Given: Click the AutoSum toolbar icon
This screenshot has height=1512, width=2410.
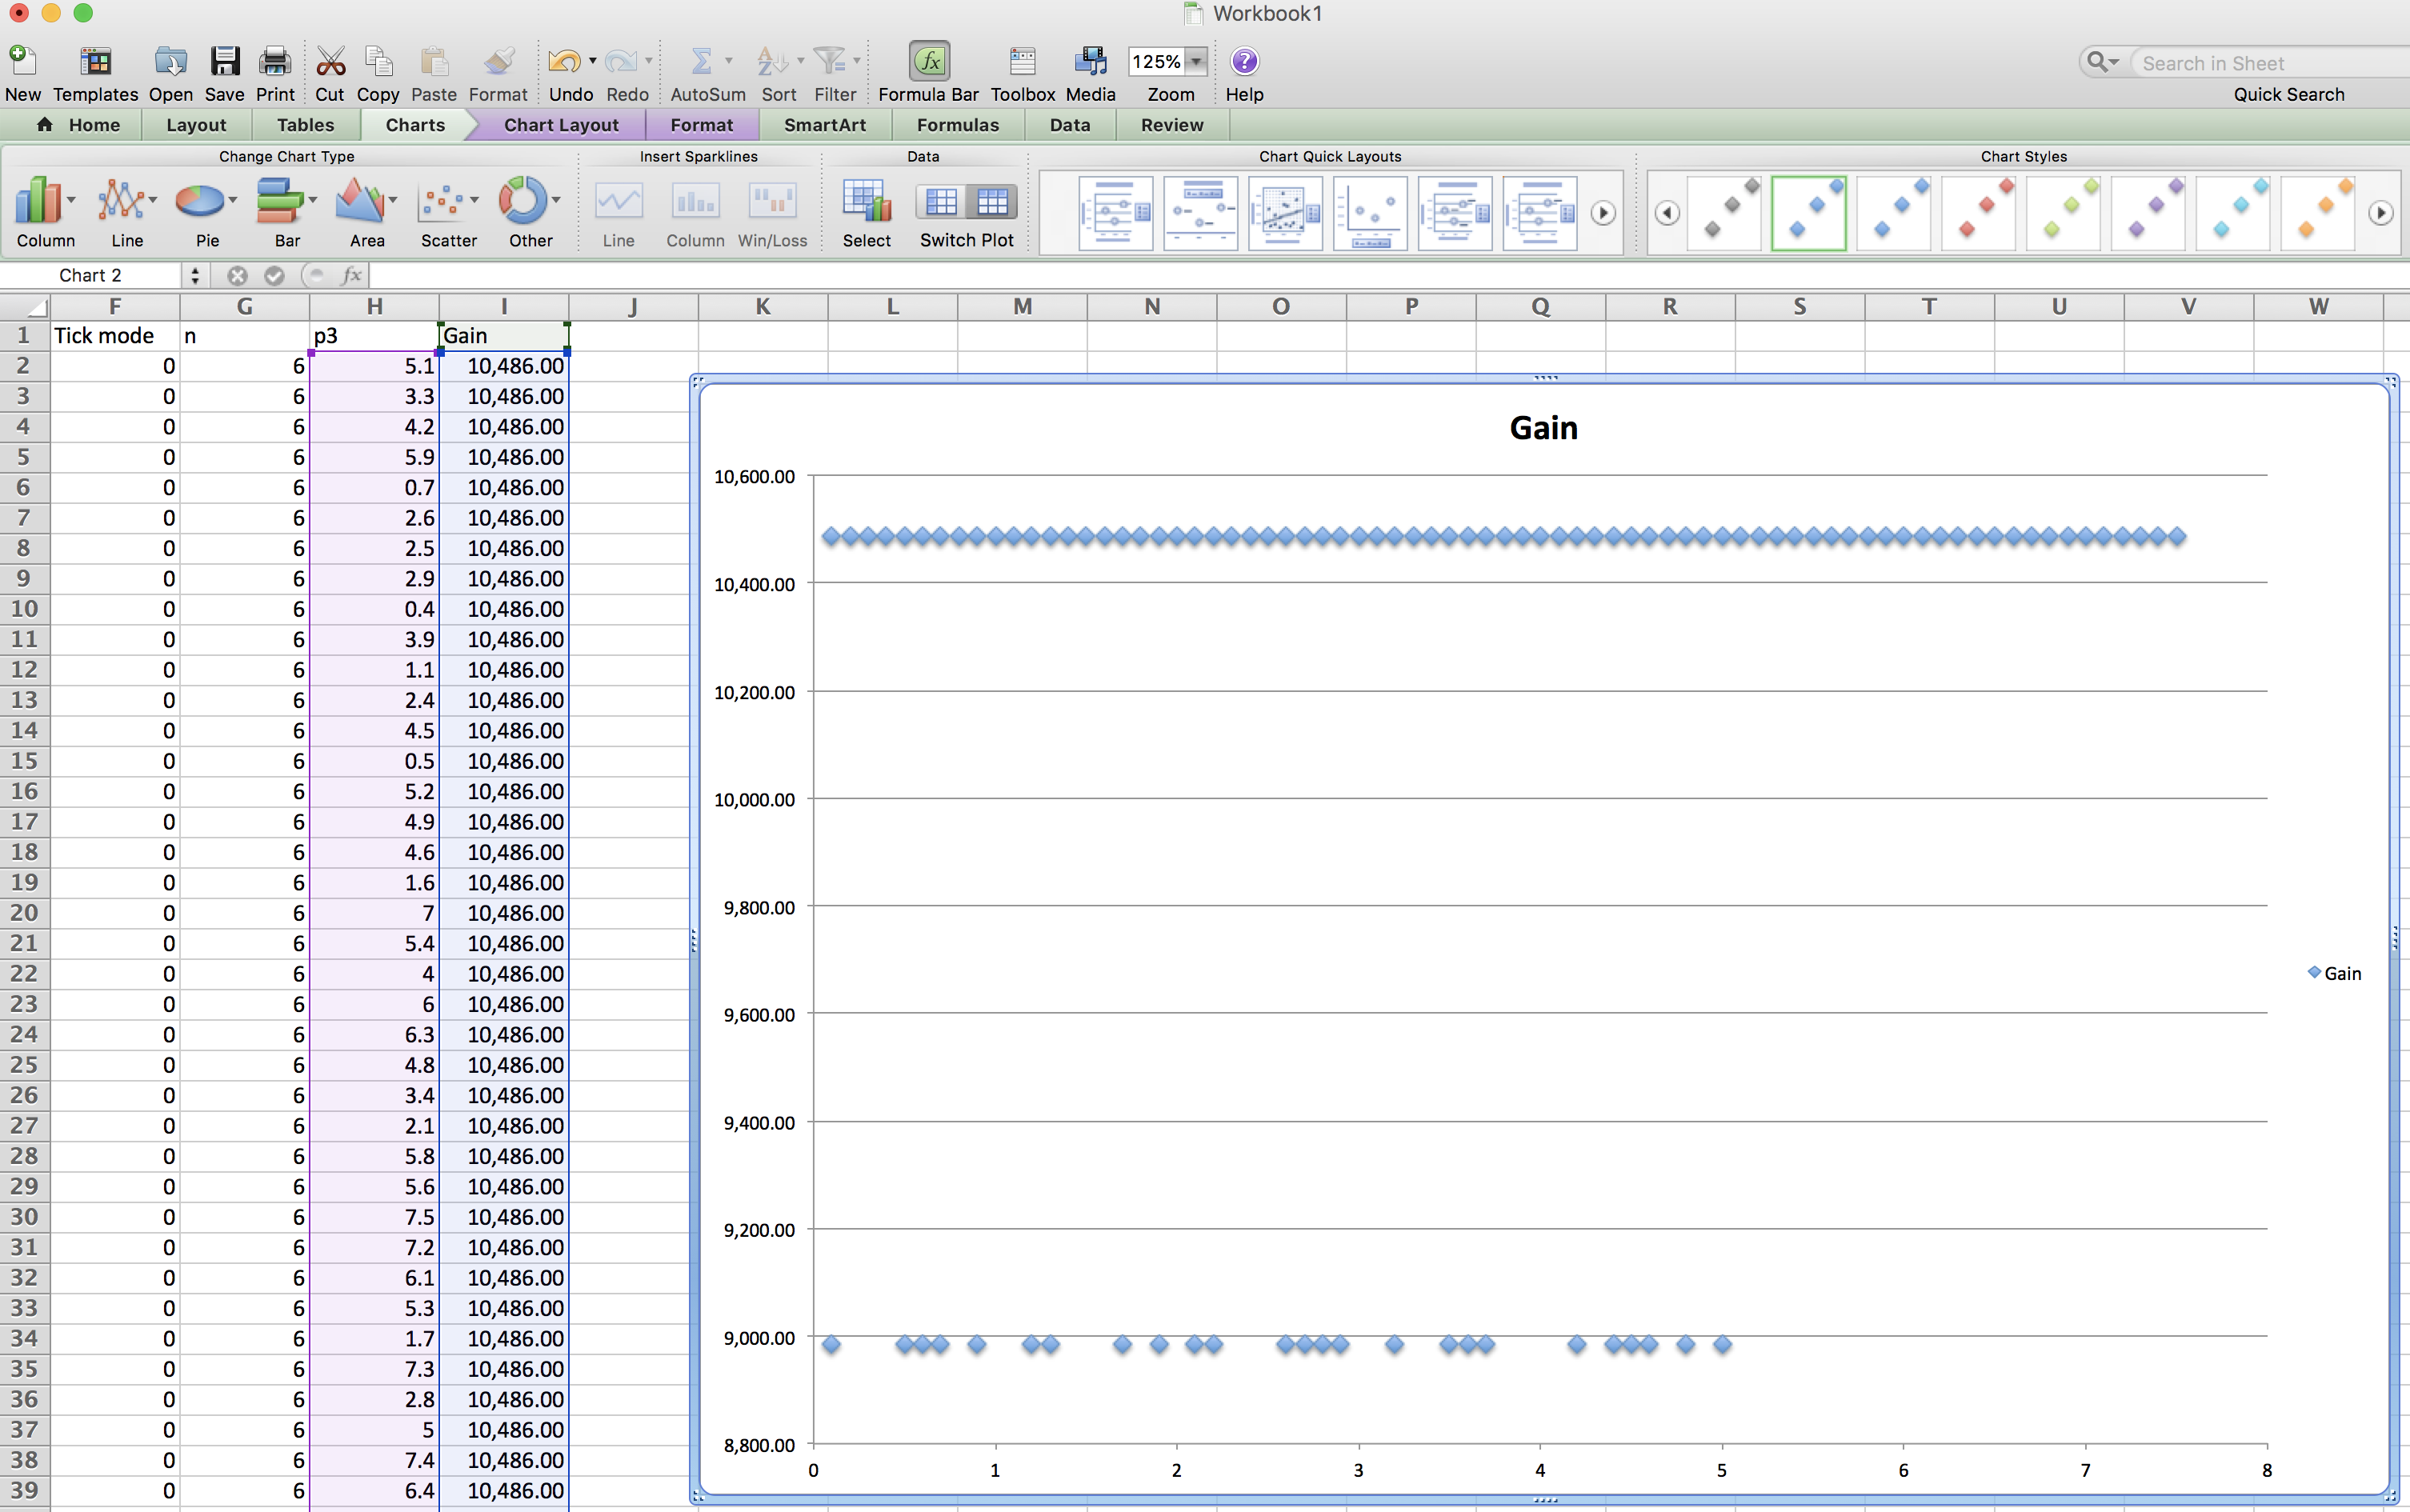Looking at the screenshot, I should coord(701,62).
